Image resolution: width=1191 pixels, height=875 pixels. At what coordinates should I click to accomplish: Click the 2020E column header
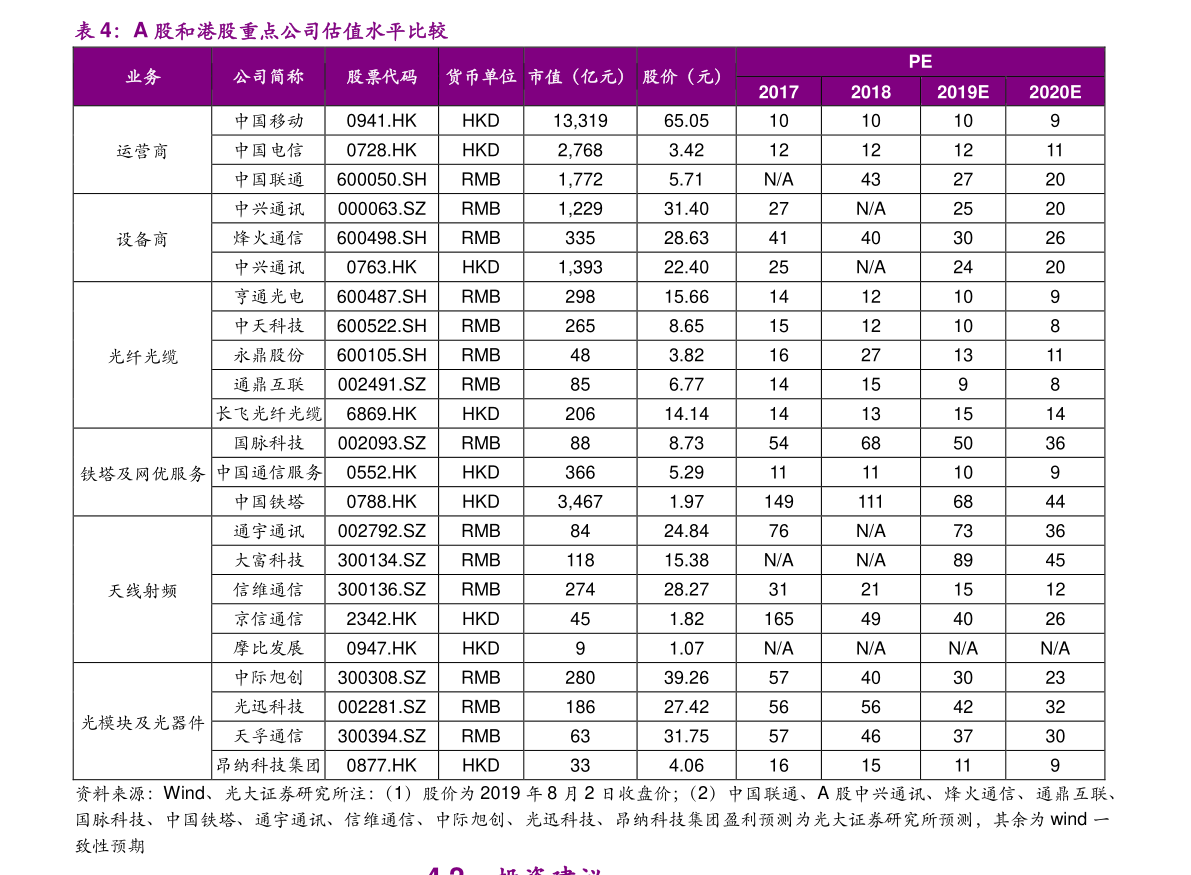click(1055, 91)
